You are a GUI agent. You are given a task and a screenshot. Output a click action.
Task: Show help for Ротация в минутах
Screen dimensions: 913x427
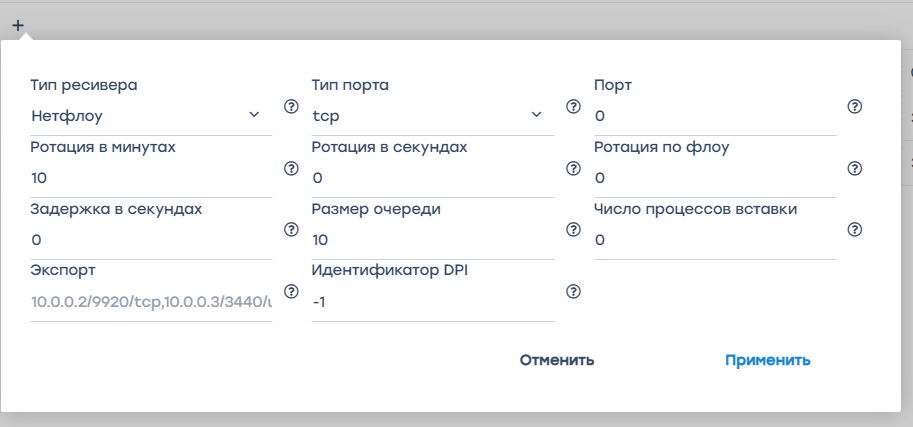point(292,168)
